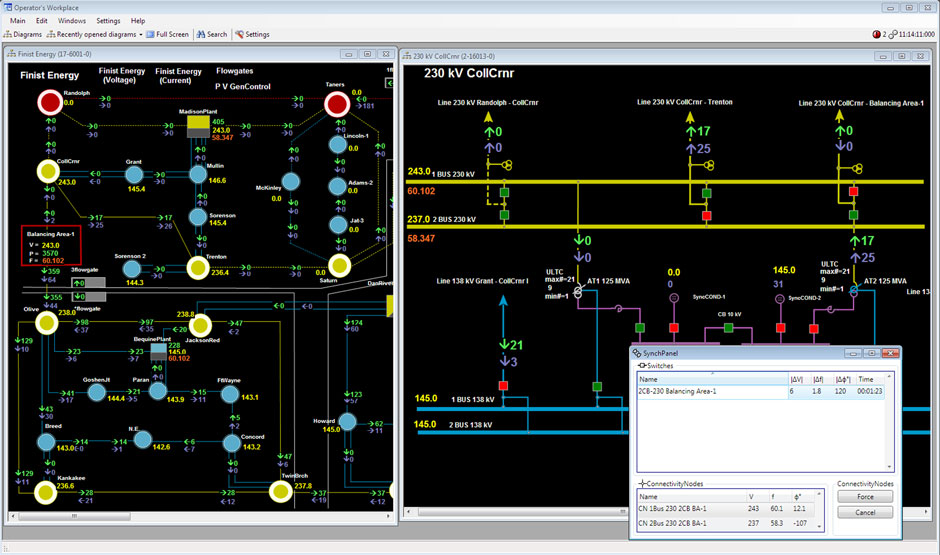Sort switches by Time column header
This screenshot has height=555, width=940.
tap(866, 379)
